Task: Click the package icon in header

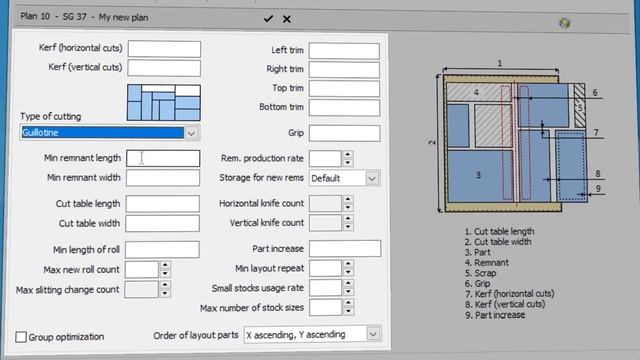Action: 564,23
